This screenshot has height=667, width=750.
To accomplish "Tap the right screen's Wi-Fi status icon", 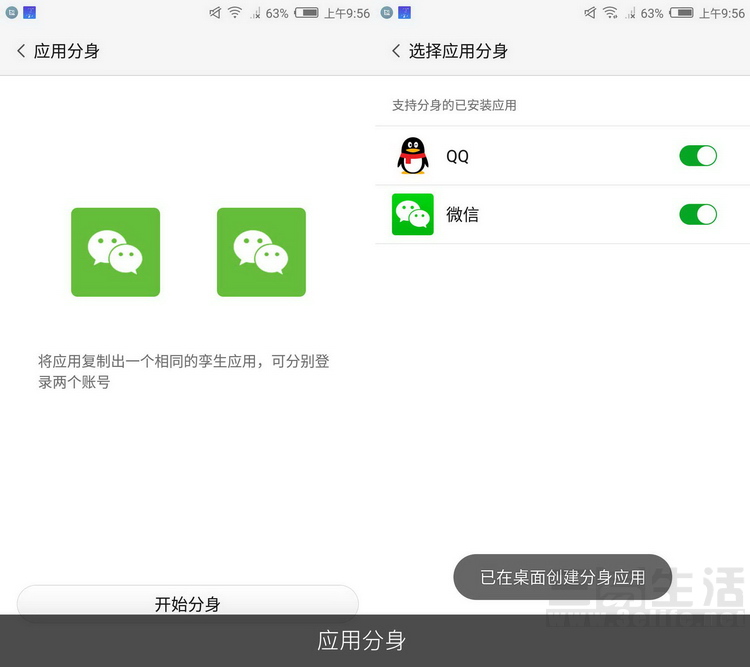I will [x=610, y=12].
